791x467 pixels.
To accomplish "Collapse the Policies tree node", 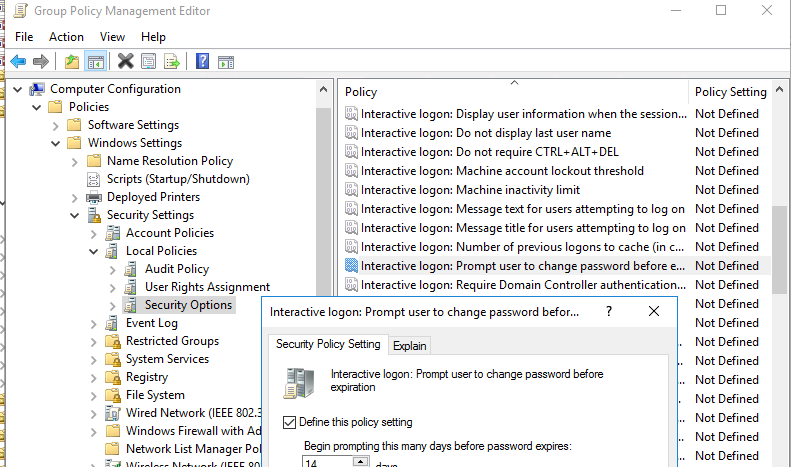I will (36, 107).
